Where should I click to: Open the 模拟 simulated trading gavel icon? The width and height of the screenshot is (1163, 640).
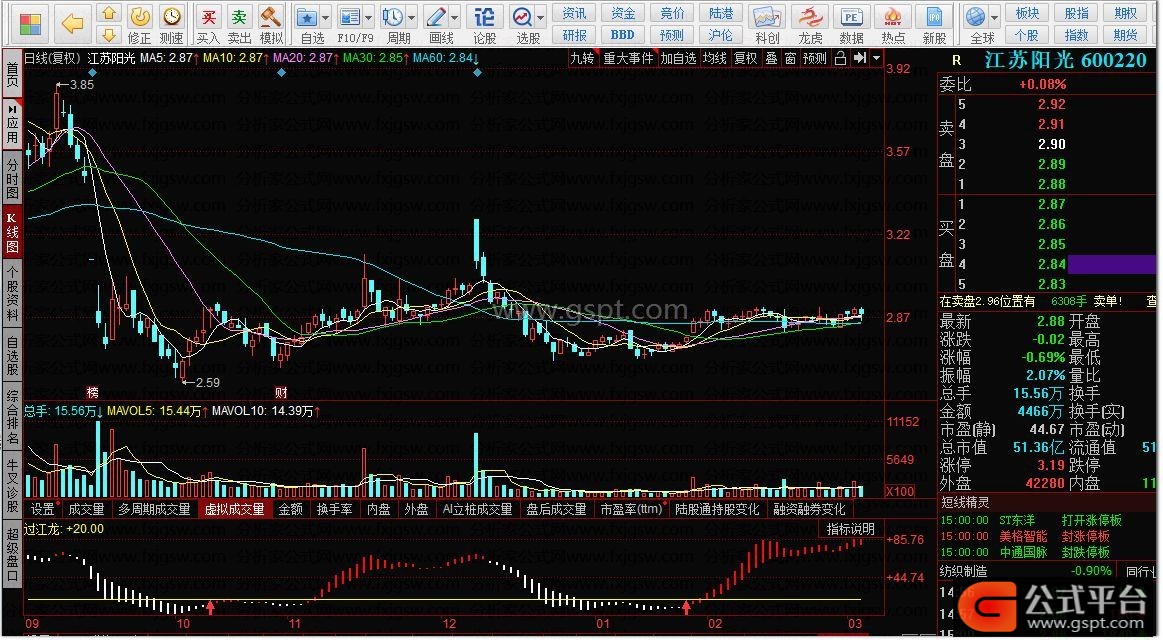point(271,24)
